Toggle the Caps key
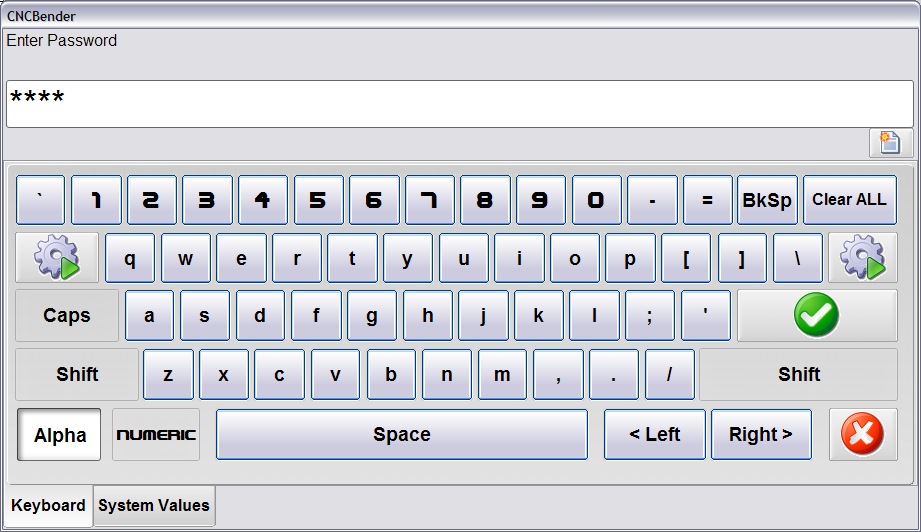 (x=67, y=316)
